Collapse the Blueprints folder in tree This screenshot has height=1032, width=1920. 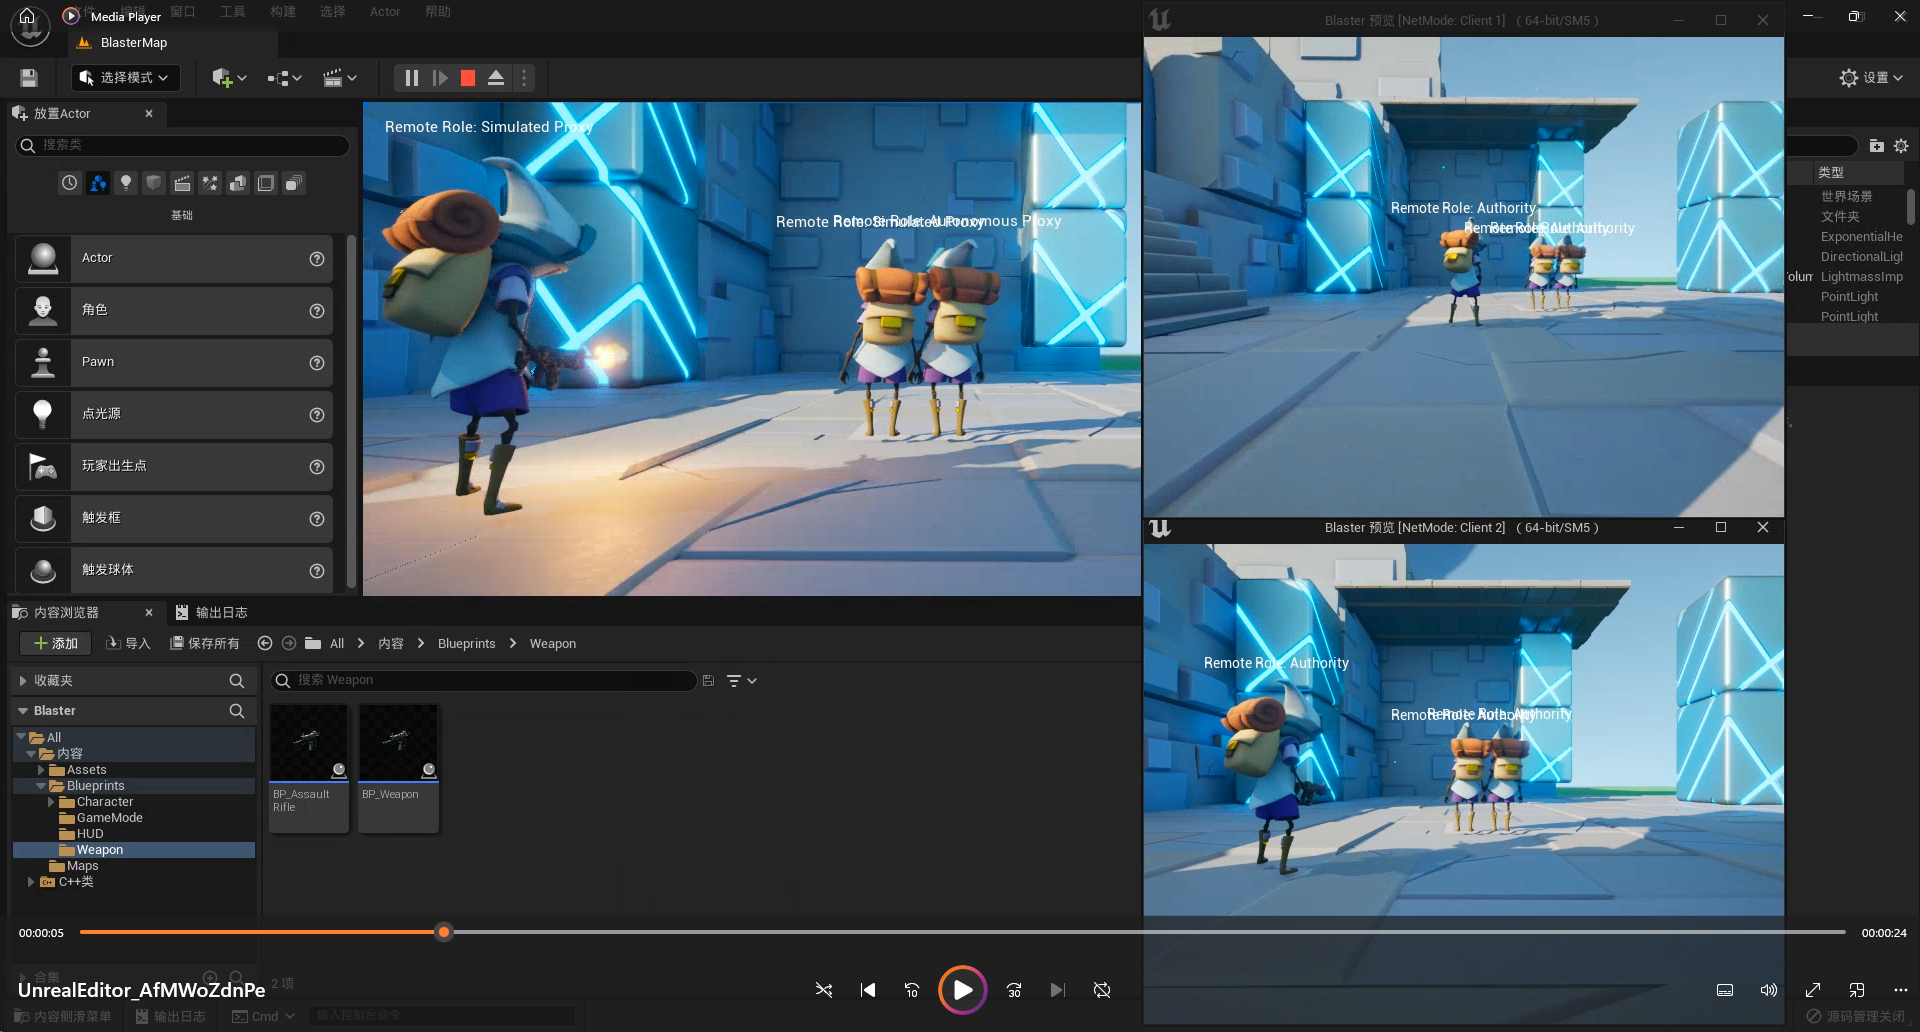(x=41, y=786)
